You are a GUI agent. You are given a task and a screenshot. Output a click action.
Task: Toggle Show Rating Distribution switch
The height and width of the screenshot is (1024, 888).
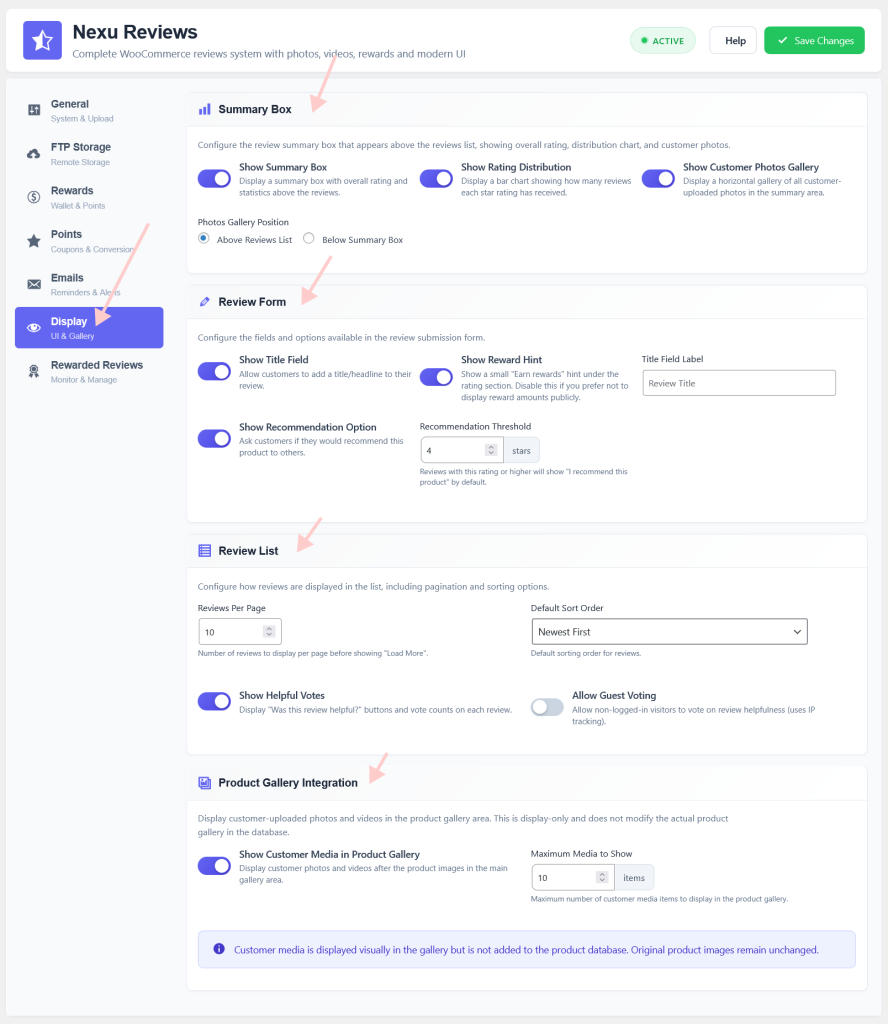(436, 179)
